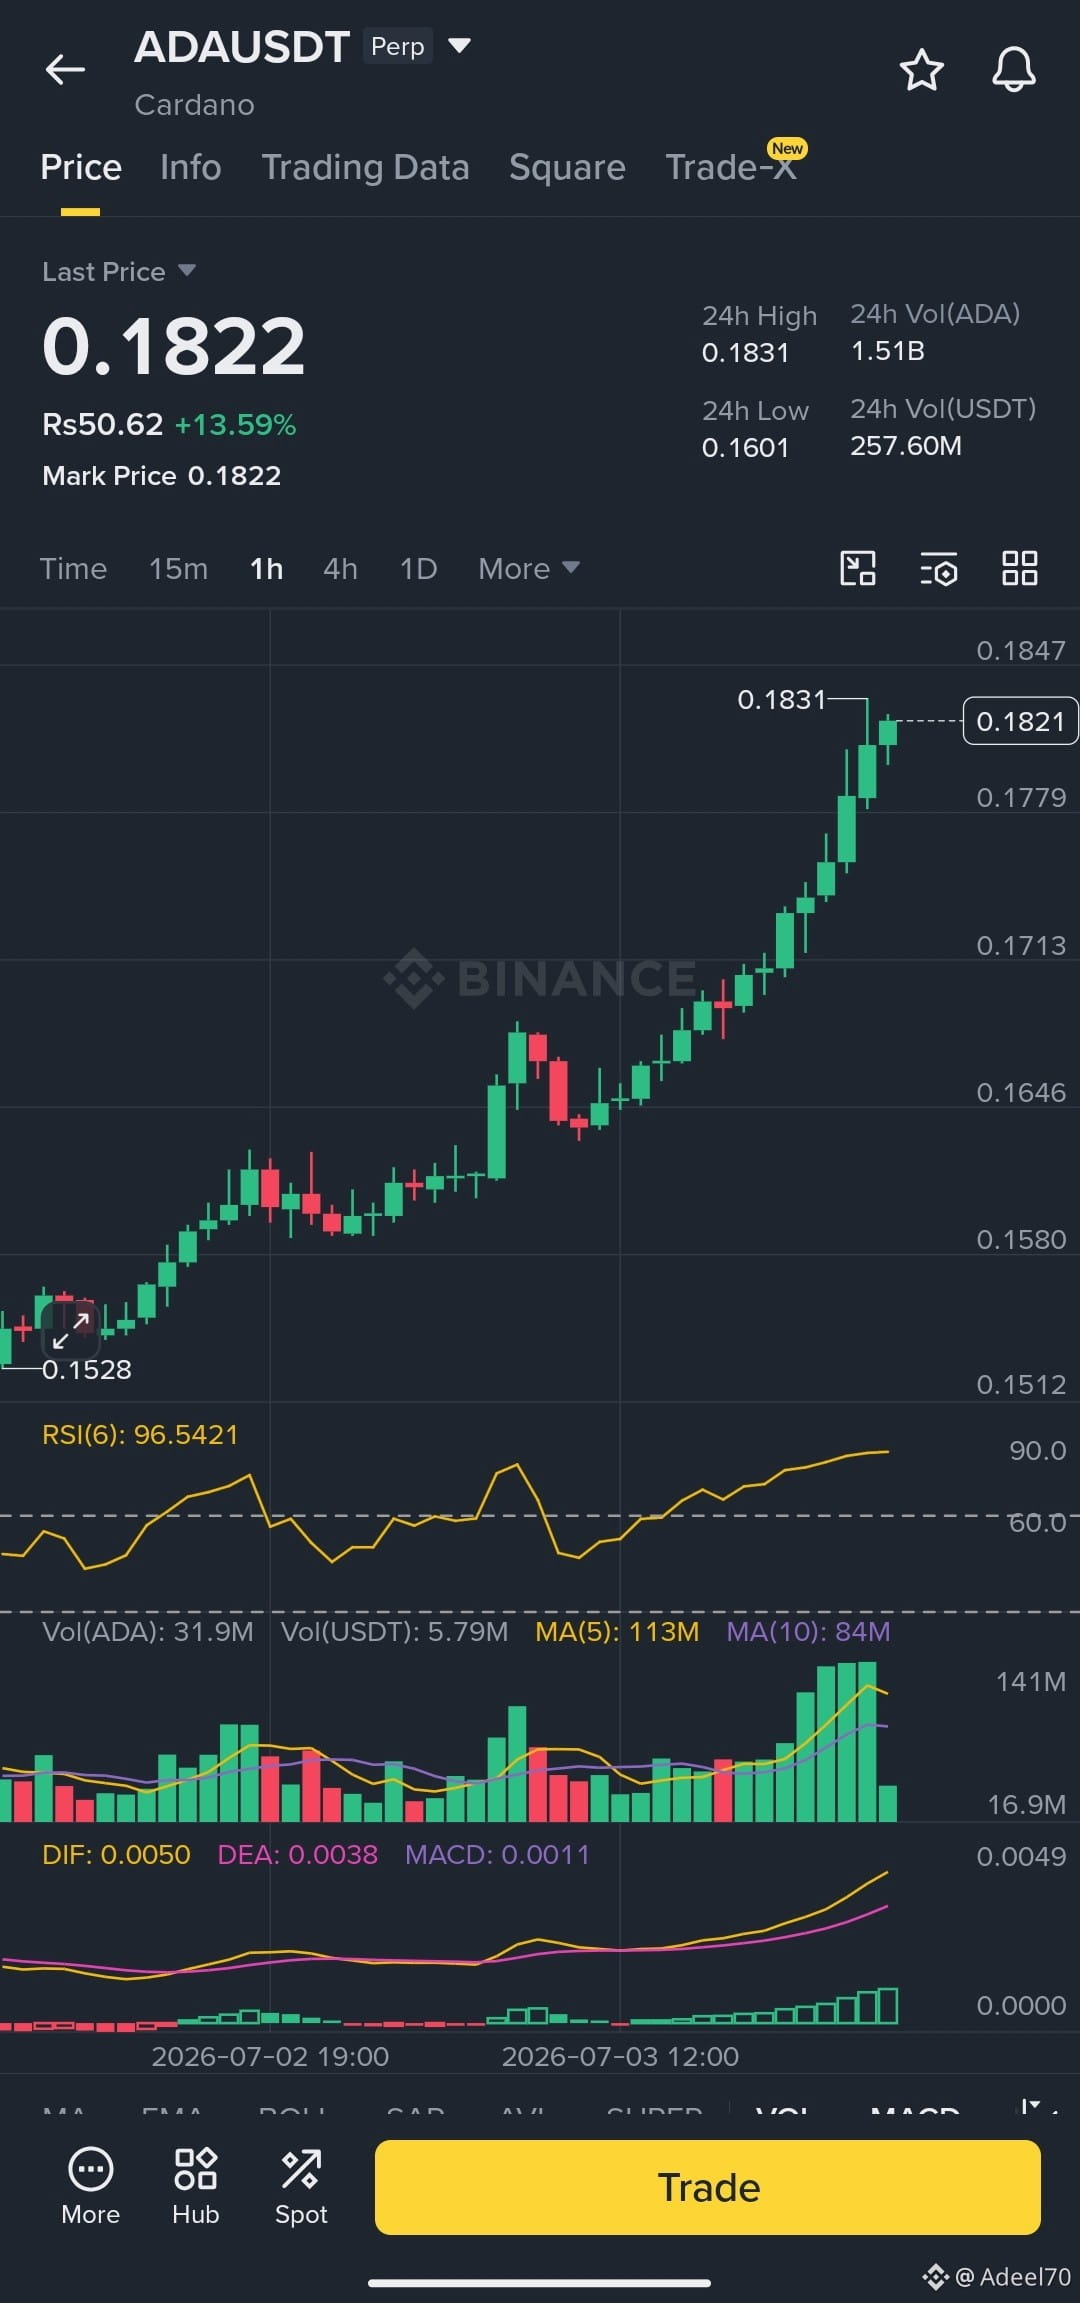Image resolution: width=1080 pixels, height=2303 pixels.
Task: Open the Trade-X tab
Action: (731, 167)
